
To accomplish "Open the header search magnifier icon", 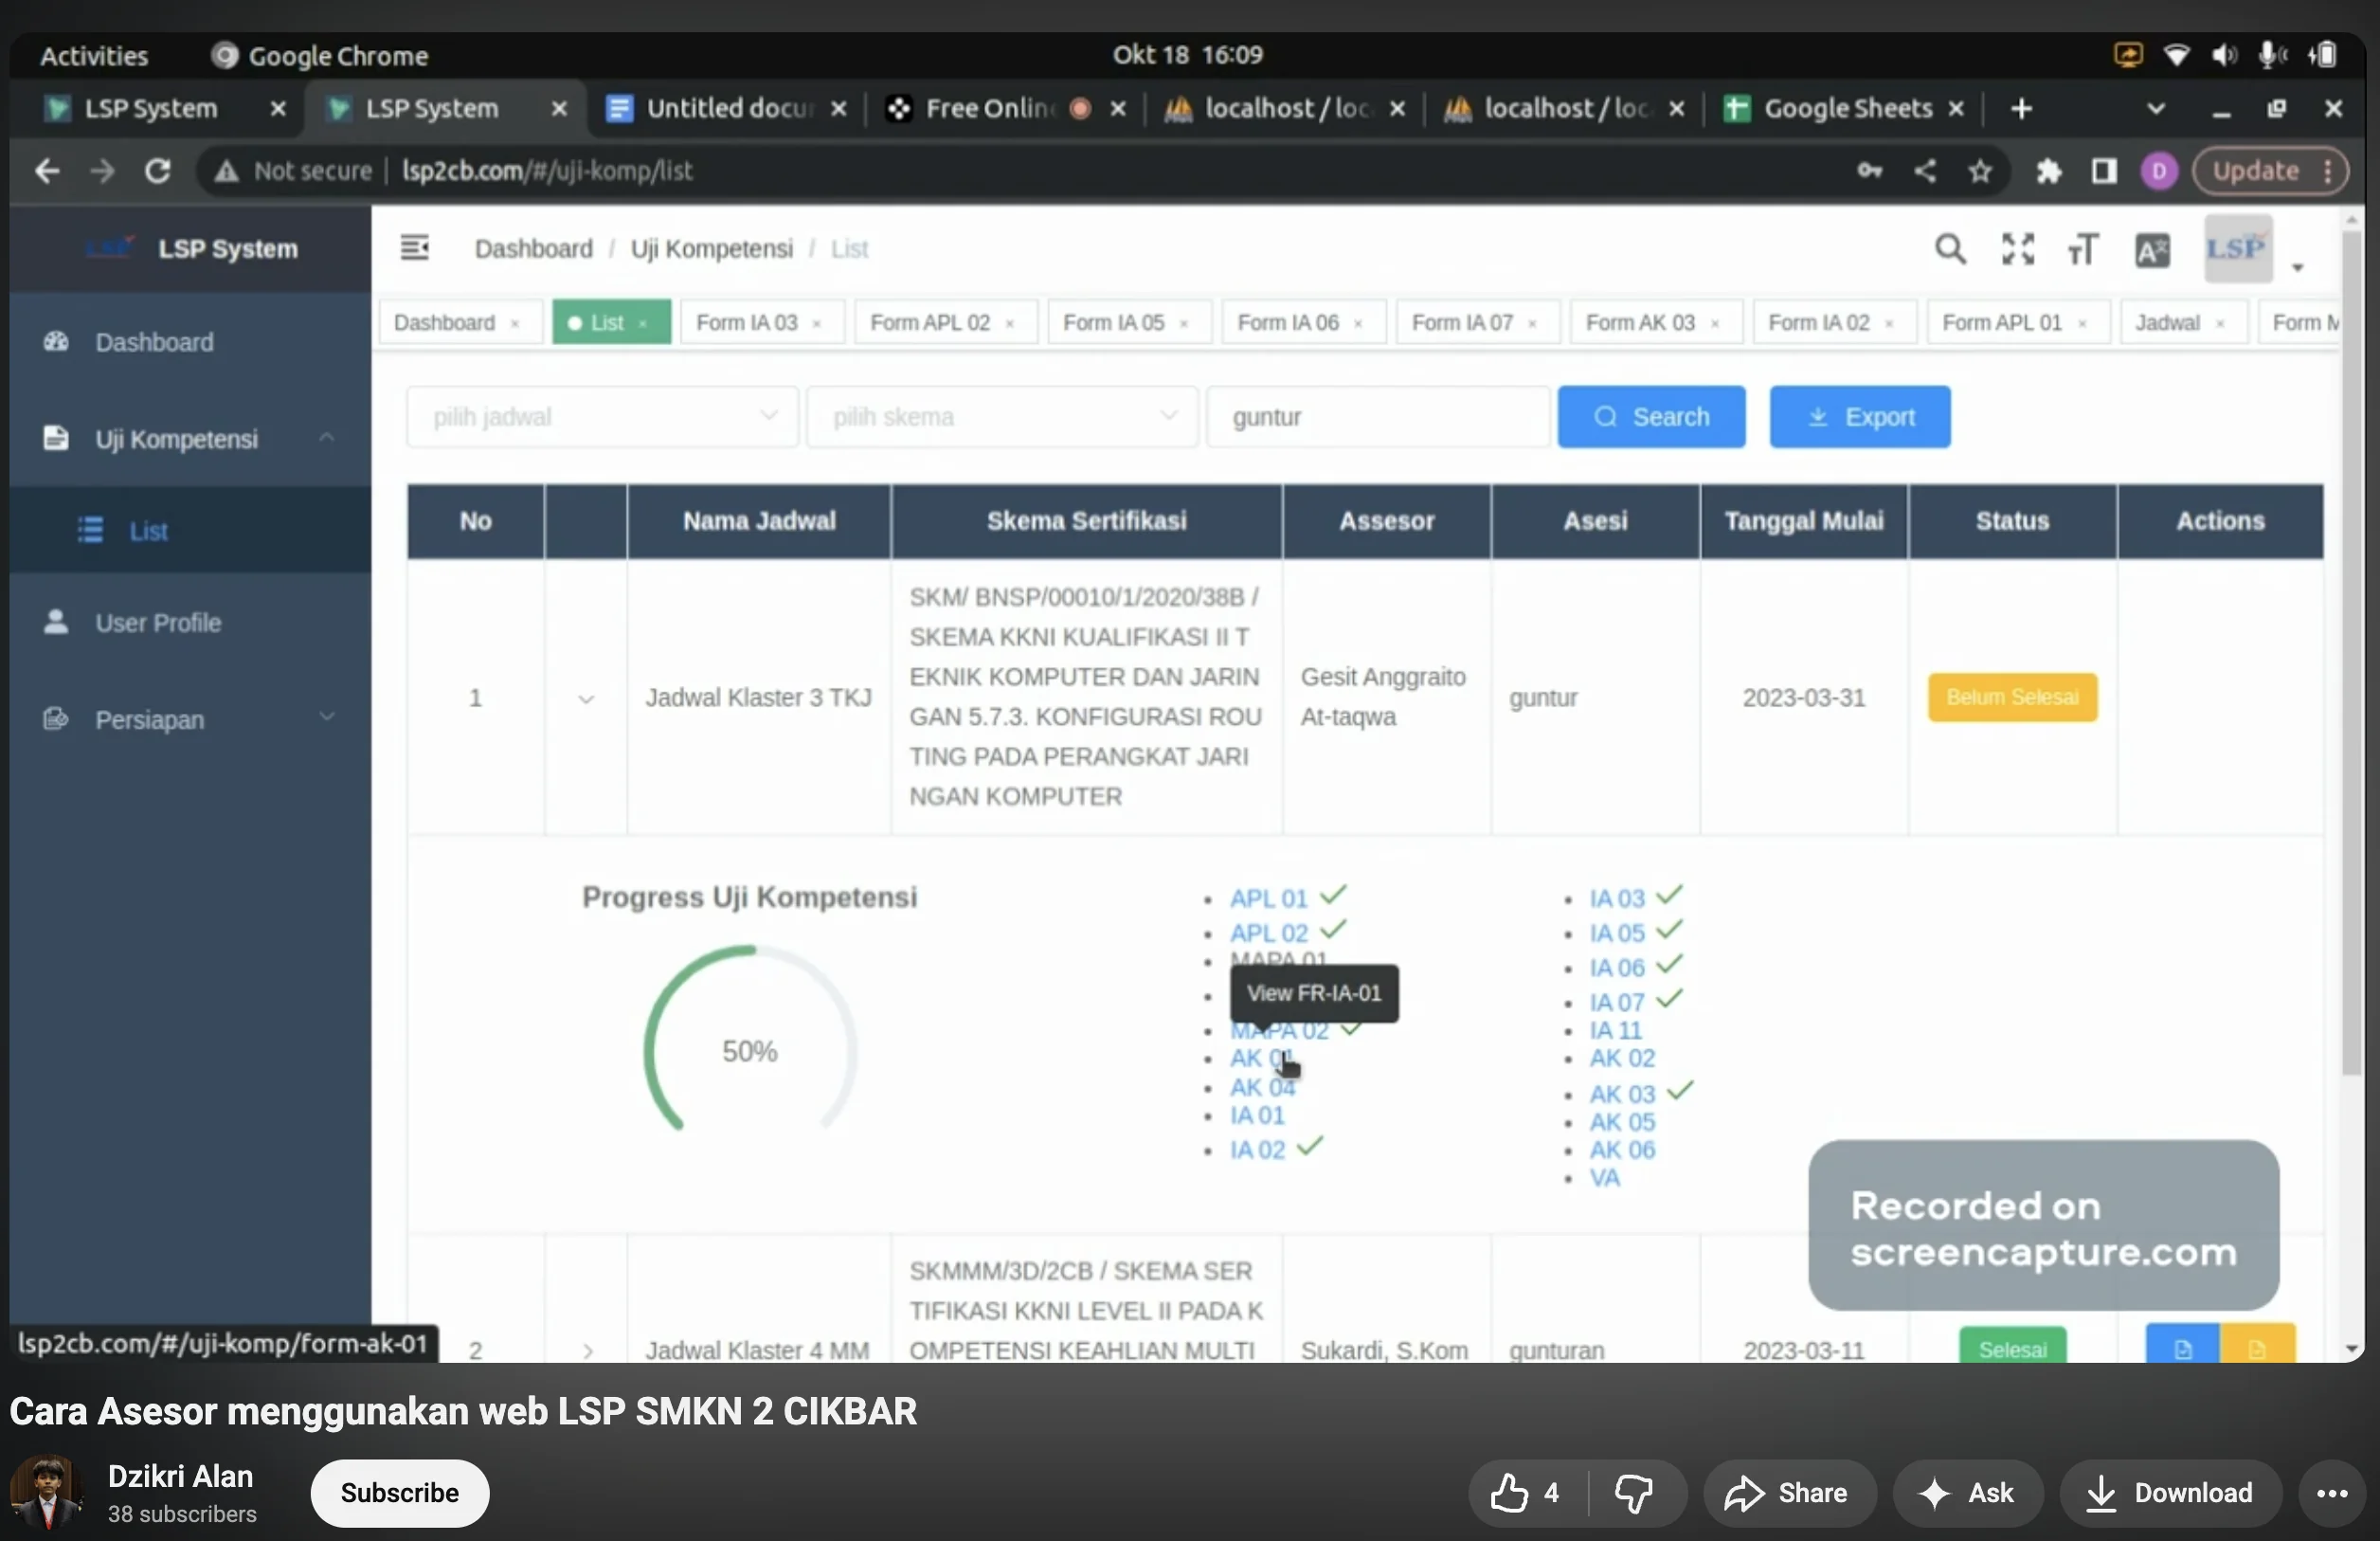I will pyautogui.click(x=1949, y=249).
